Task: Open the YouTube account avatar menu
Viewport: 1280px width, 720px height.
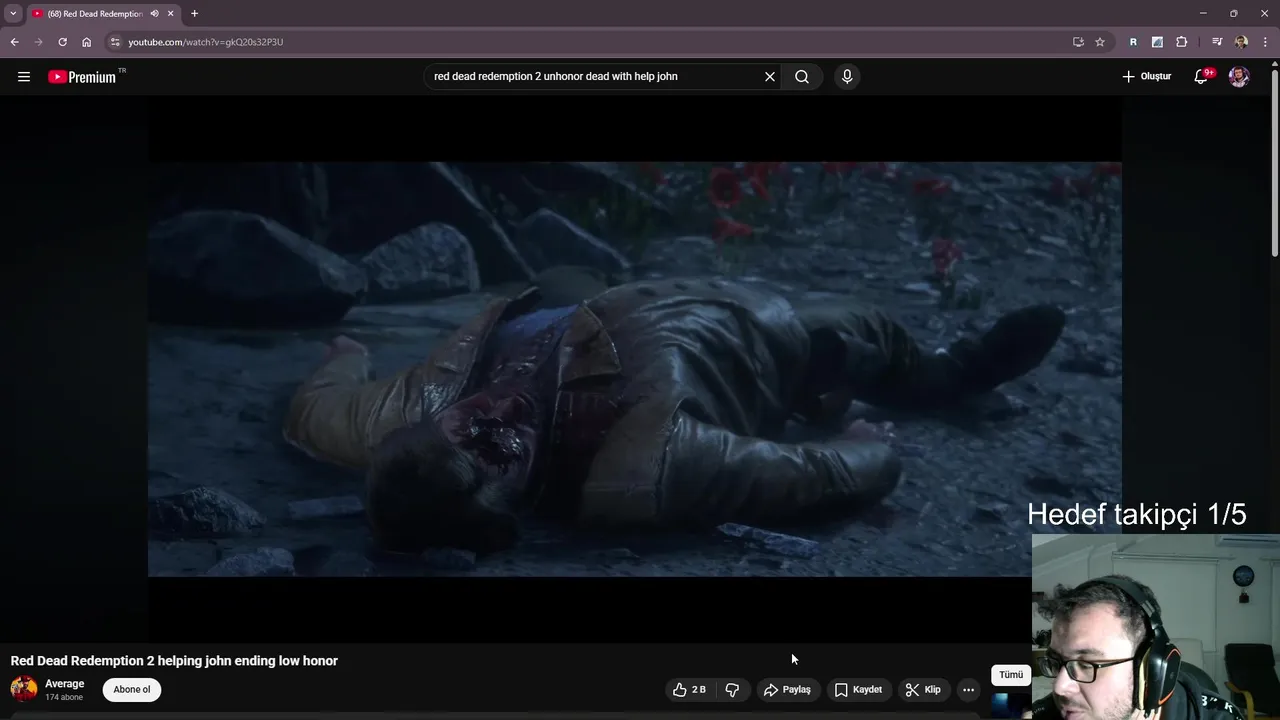Action: pos(1239,77)
